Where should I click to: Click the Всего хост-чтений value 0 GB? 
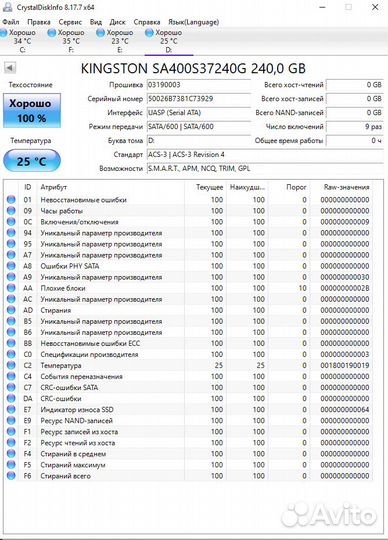click(355, 85)
